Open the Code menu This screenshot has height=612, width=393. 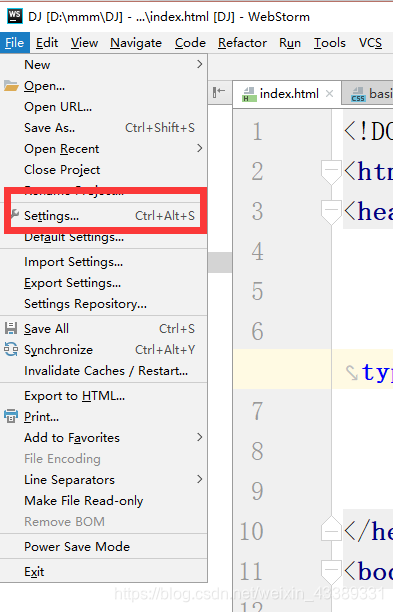tap(190, 43)
